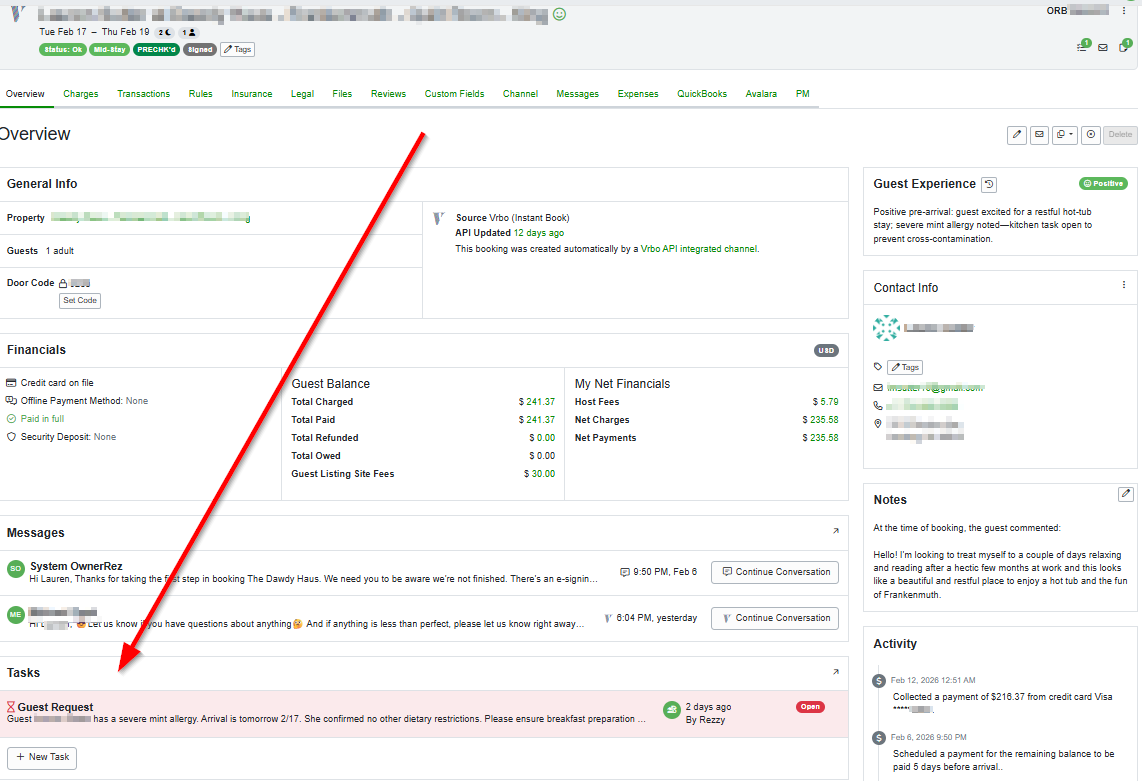1142x781 pixels.
Task: Switch to the Charges tab
Action: click(x=81, y=94)
